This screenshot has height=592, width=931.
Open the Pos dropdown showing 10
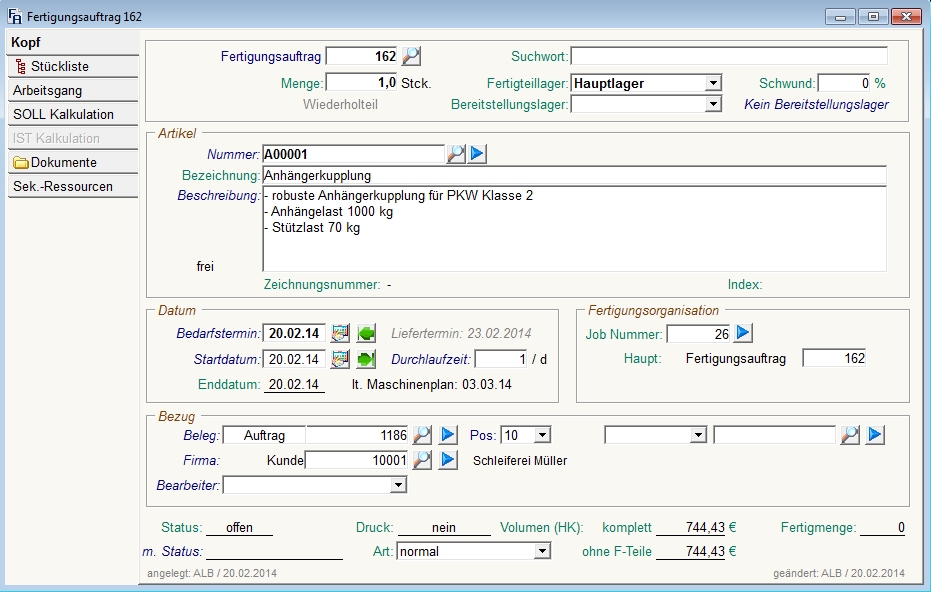pyautogui.click(x=542, y=435)
